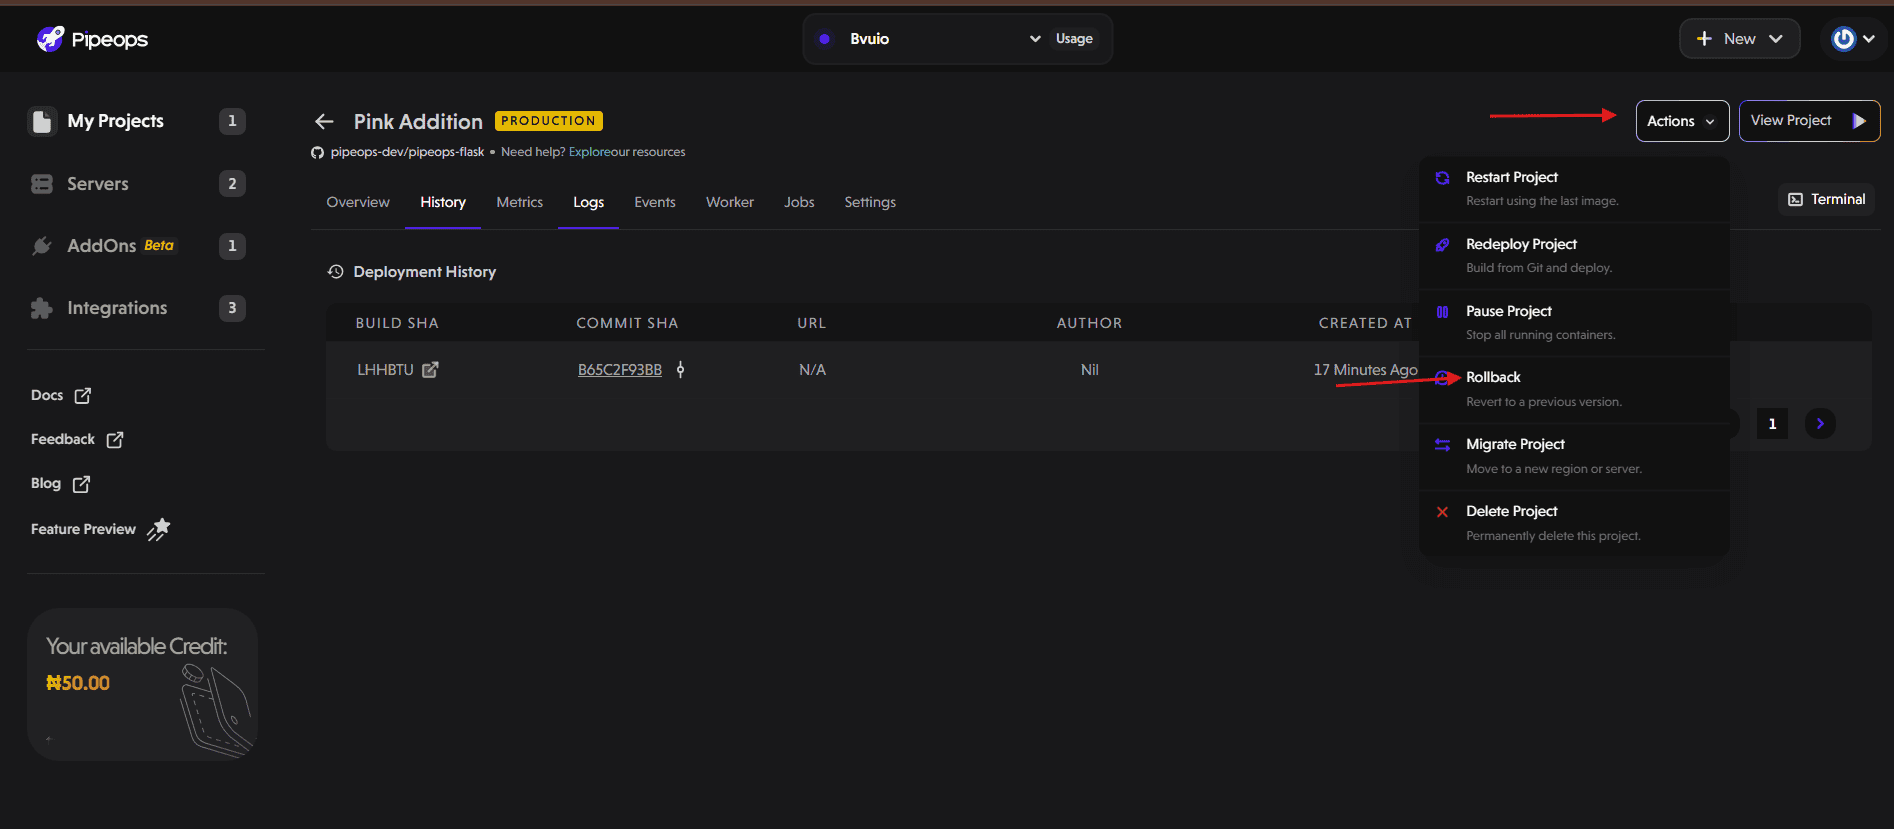Click the Feature Preview link
The image size is (1894, 829).
[100, 529]
